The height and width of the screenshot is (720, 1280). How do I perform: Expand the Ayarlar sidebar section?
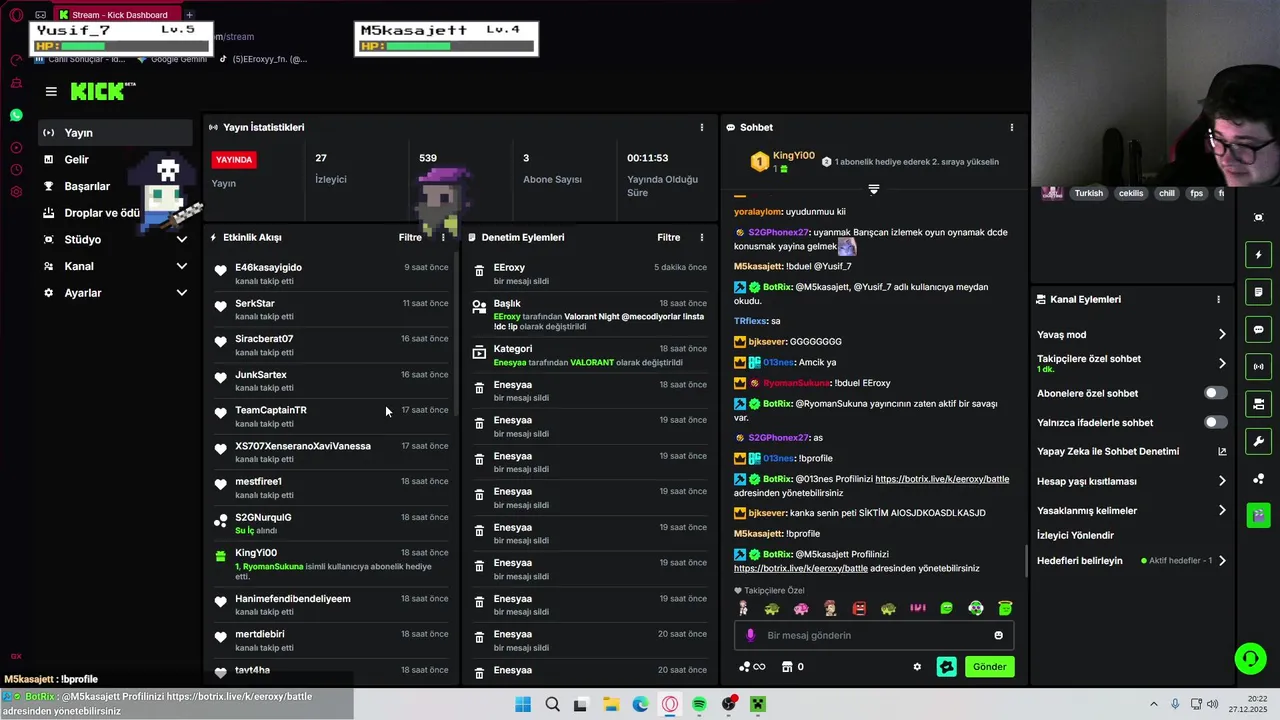click(181, 293)
